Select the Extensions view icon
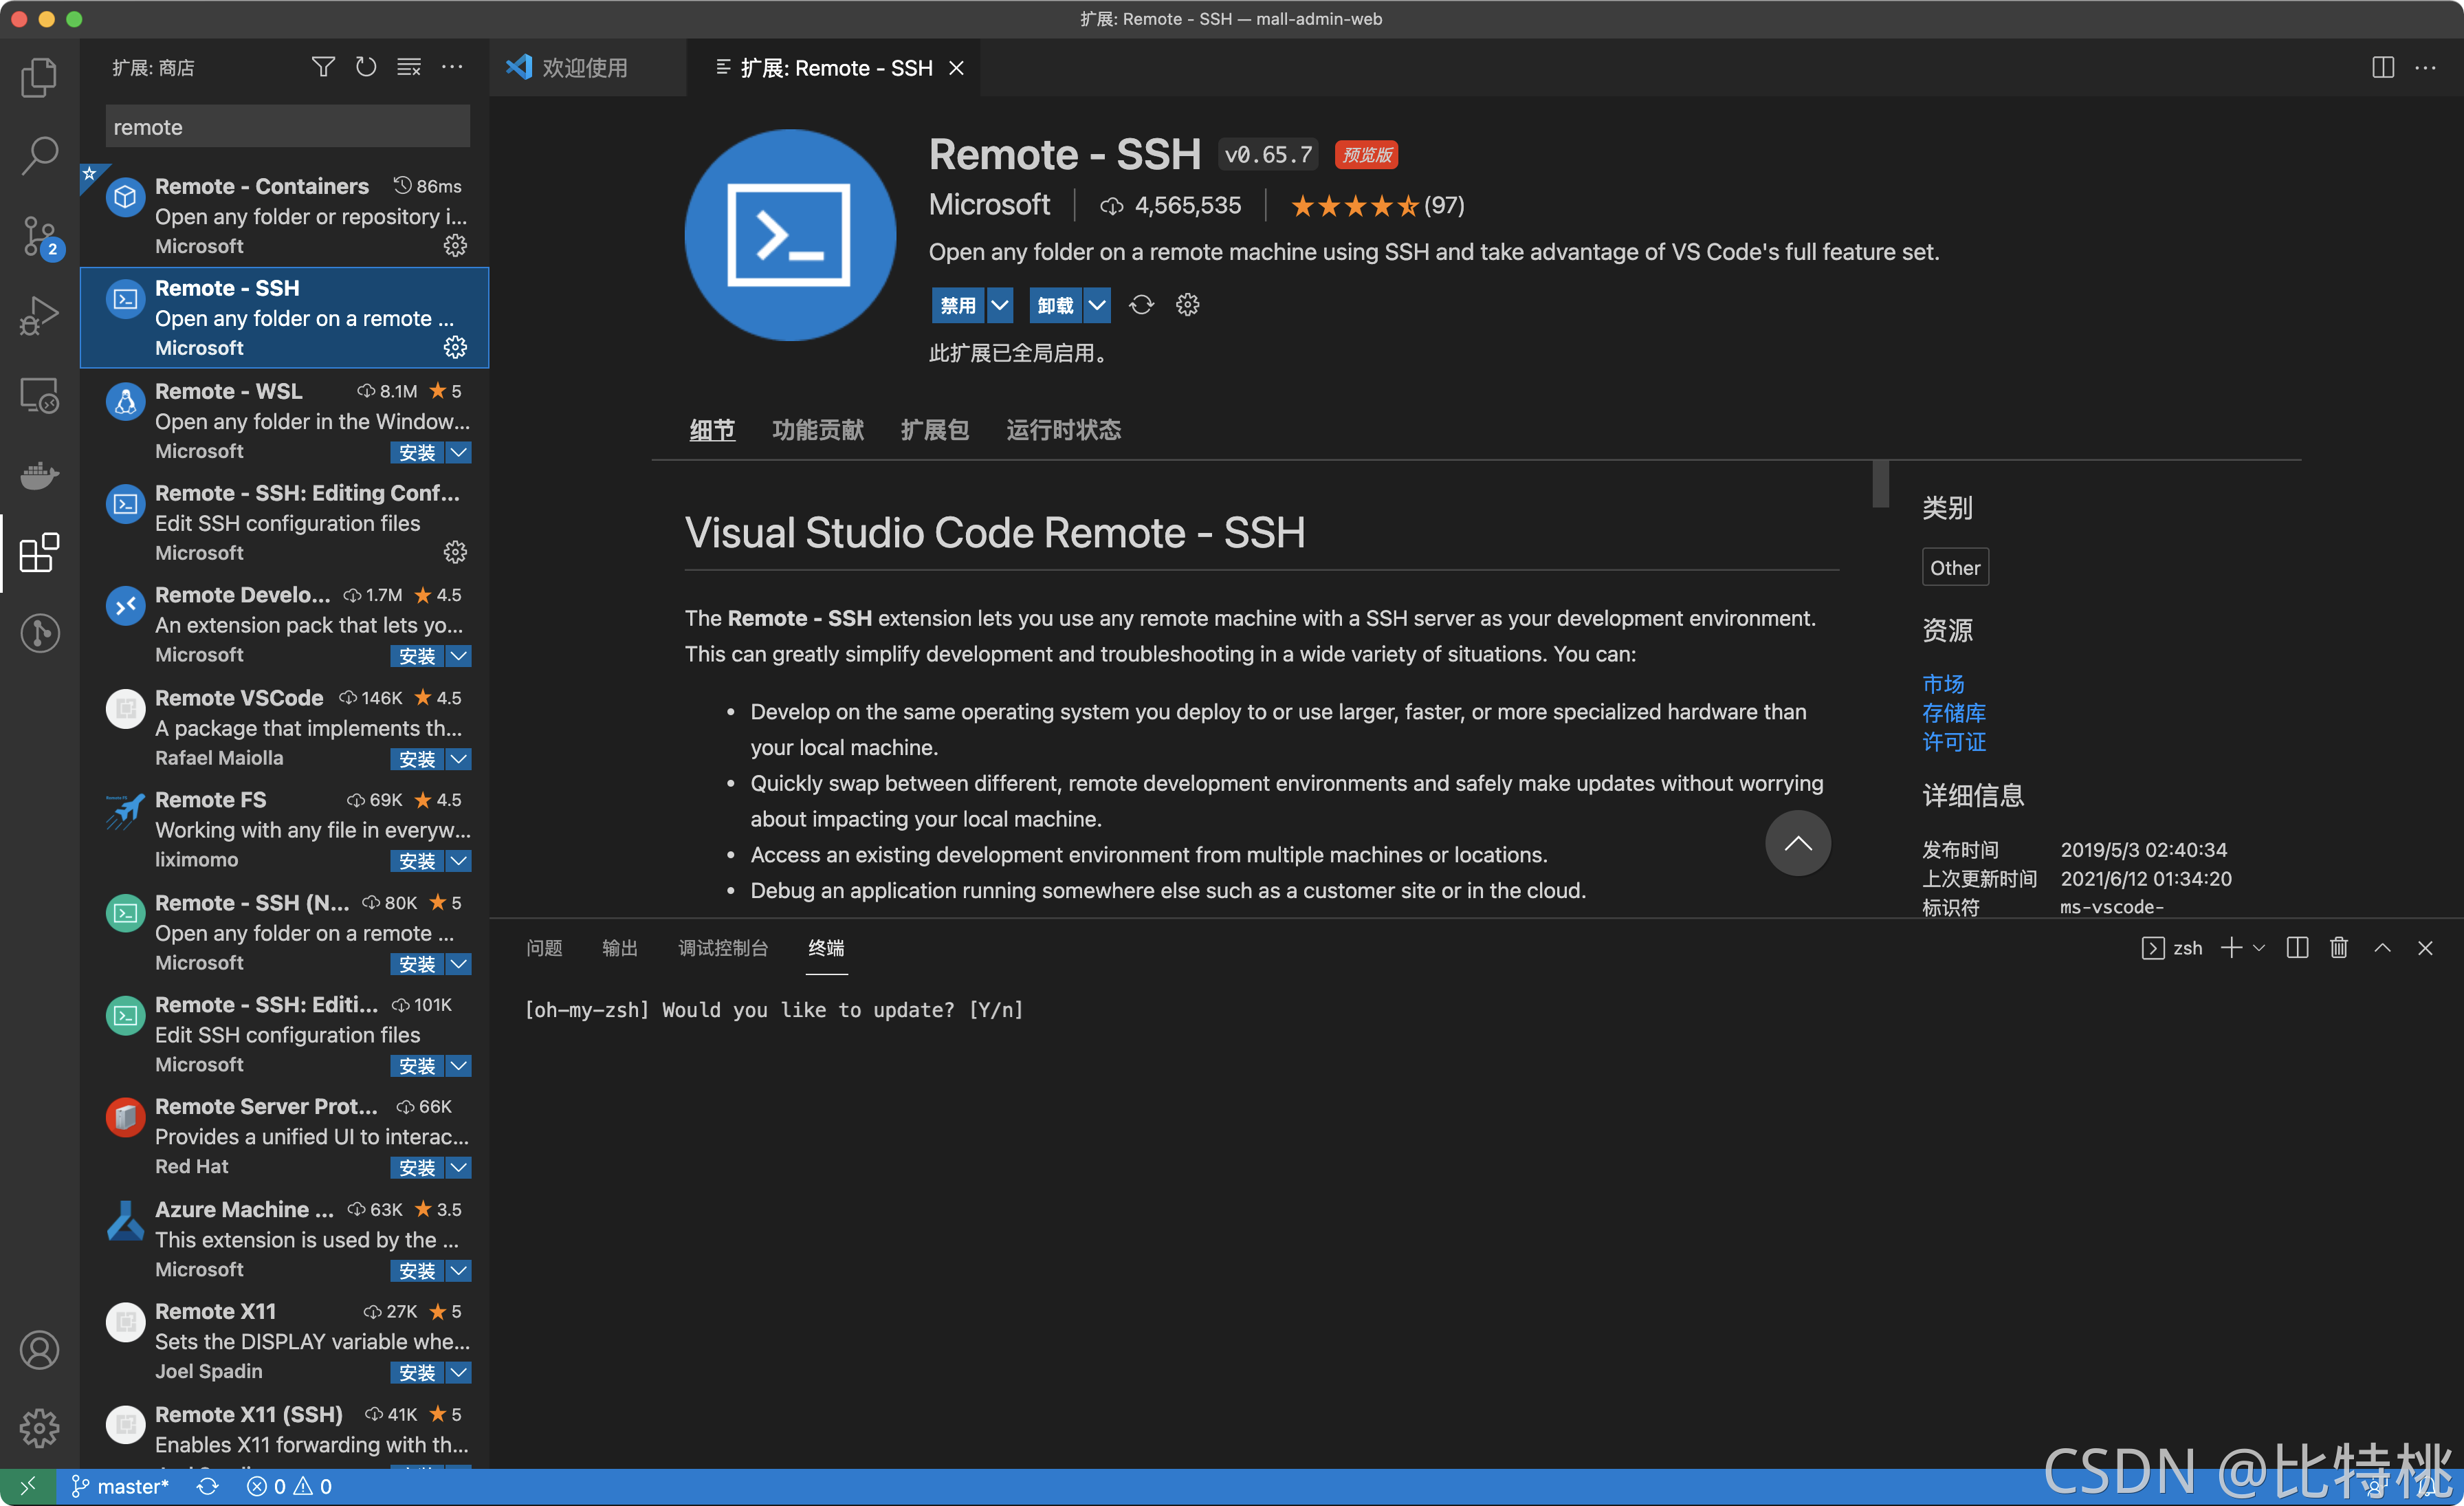This screenshot has width=2464, height=1506. point(39,553)
